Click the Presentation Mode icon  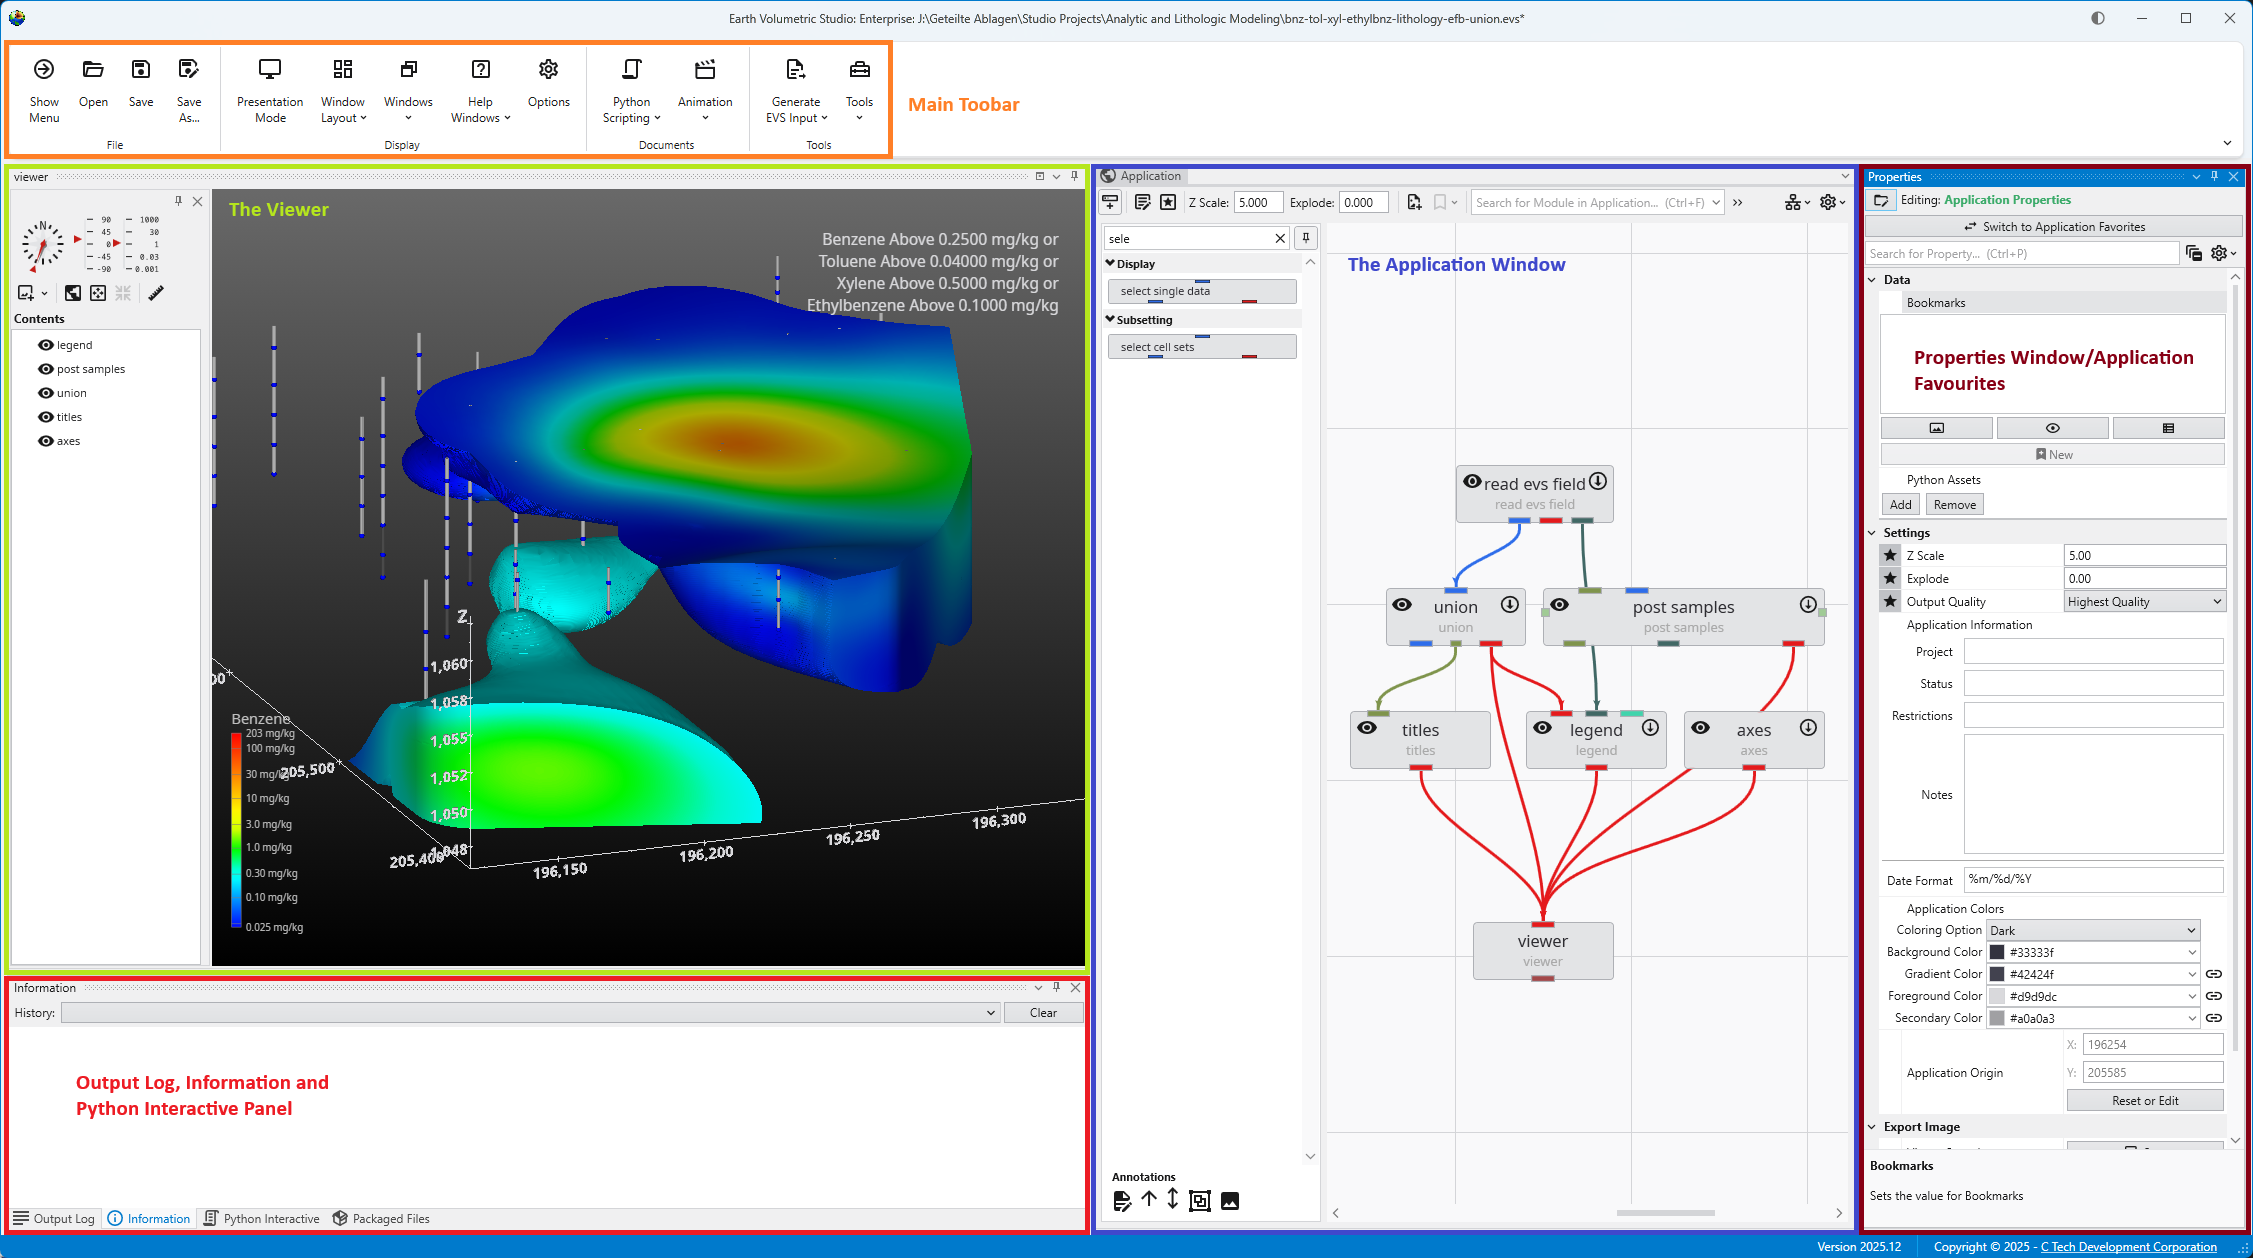pos(269,70)
